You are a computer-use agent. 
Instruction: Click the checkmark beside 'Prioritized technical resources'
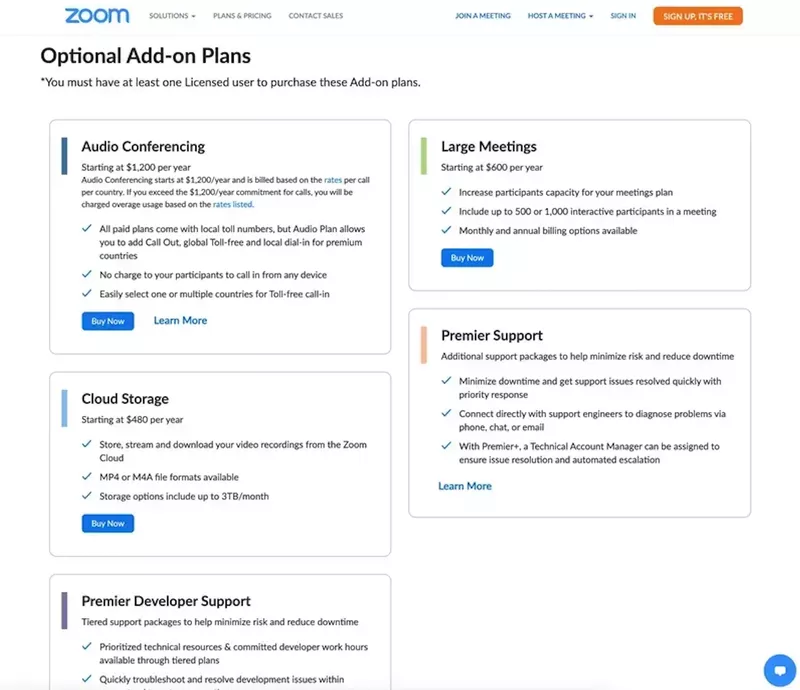87,646
